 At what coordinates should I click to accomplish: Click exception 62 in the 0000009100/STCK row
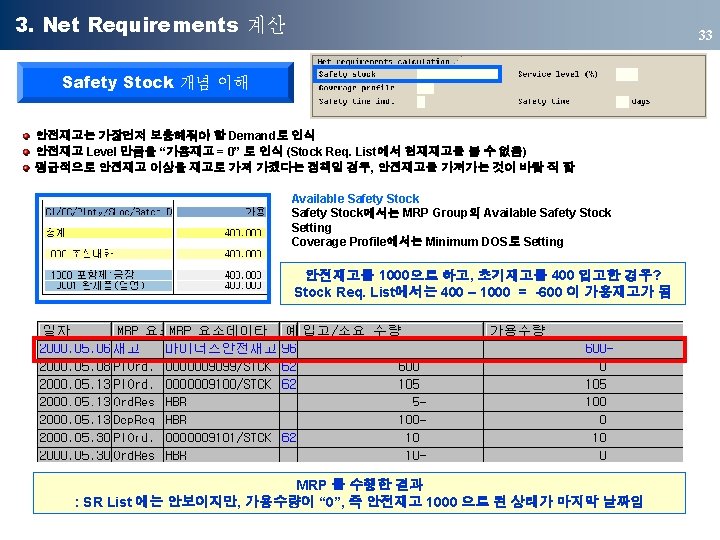[288, 384]
